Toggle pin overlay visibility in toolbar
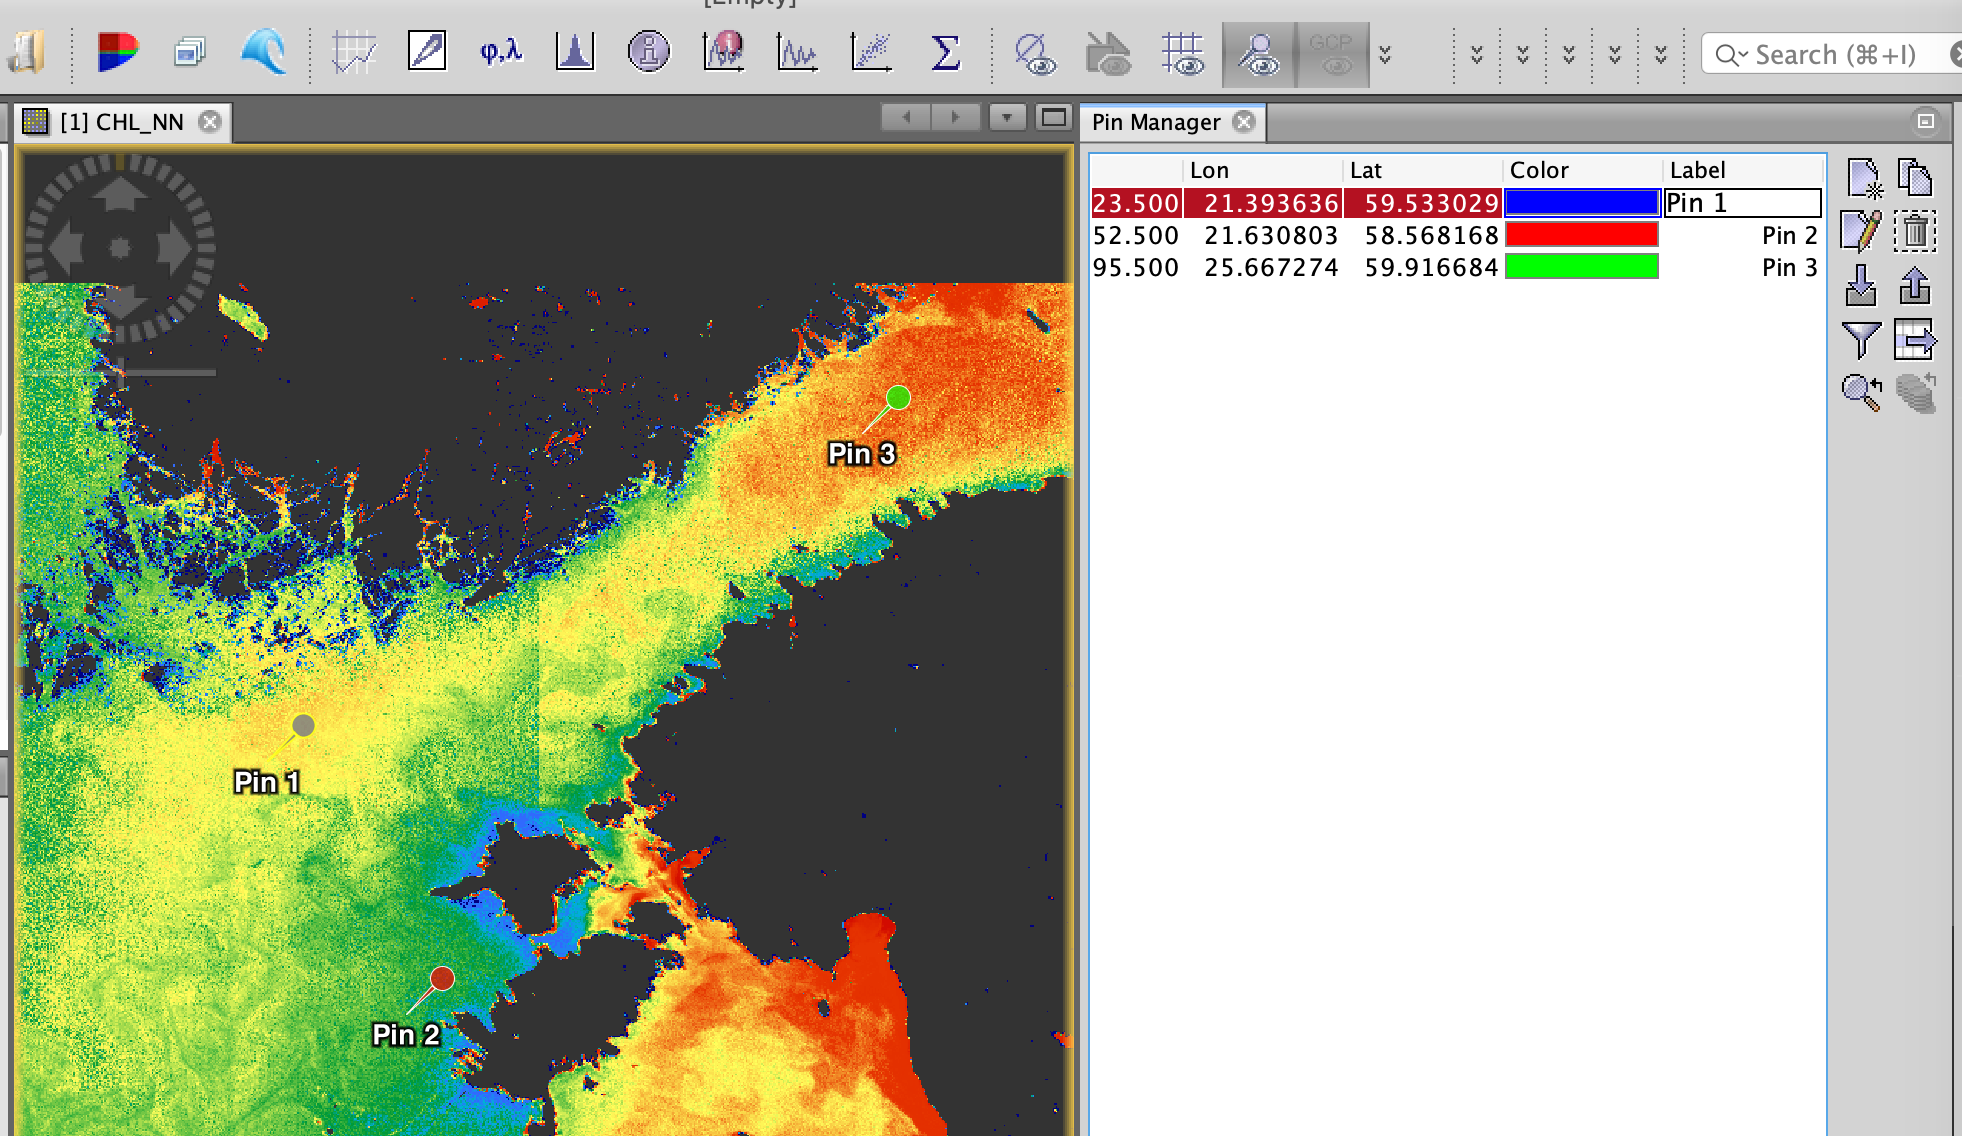 tap(1259, 54)
